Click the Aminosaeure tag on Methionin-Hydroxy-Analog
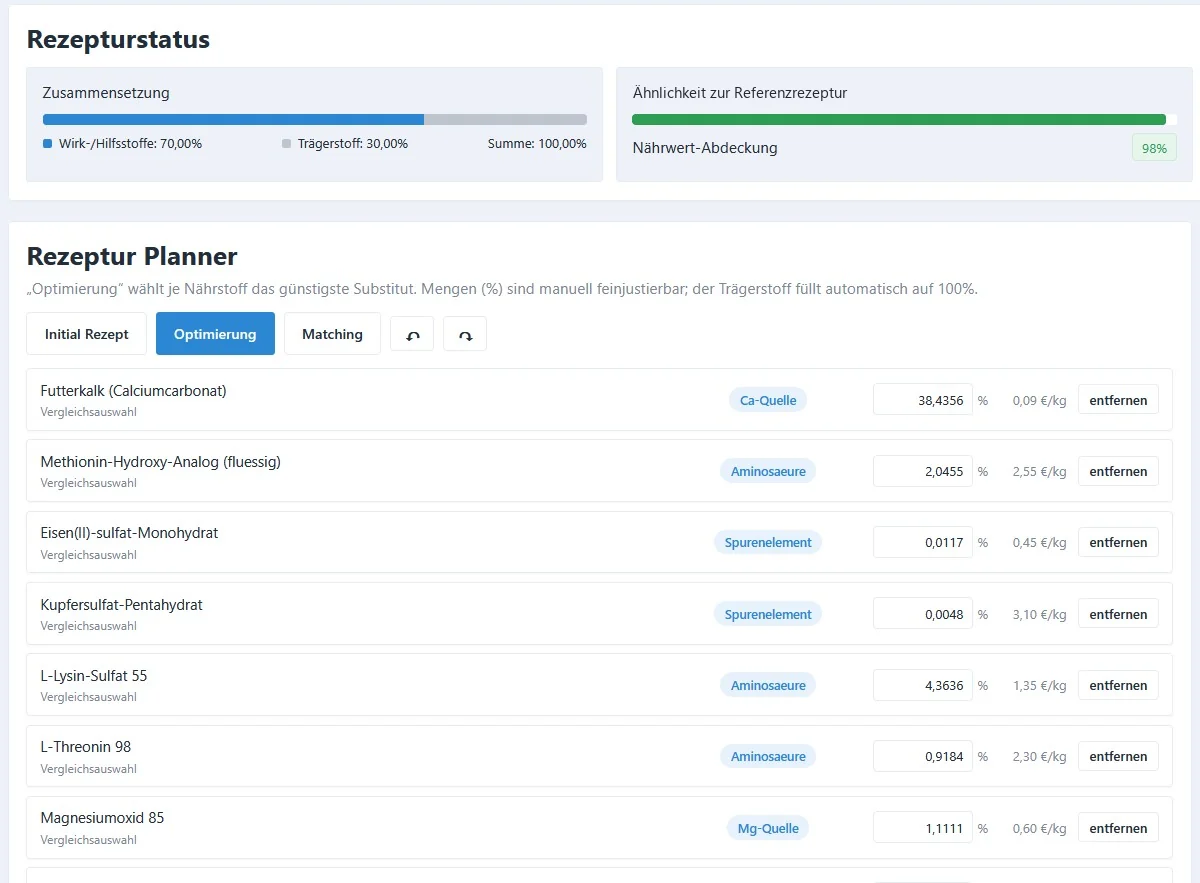Screen dimensions: 1200x883 pyautogui.click(x=767, y=471)
